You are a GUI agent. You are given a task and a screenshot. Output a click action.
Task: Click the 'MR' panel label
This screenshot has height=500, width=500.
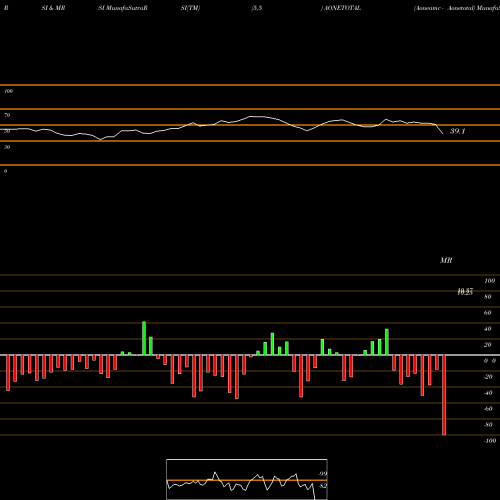tap(446, 260)
